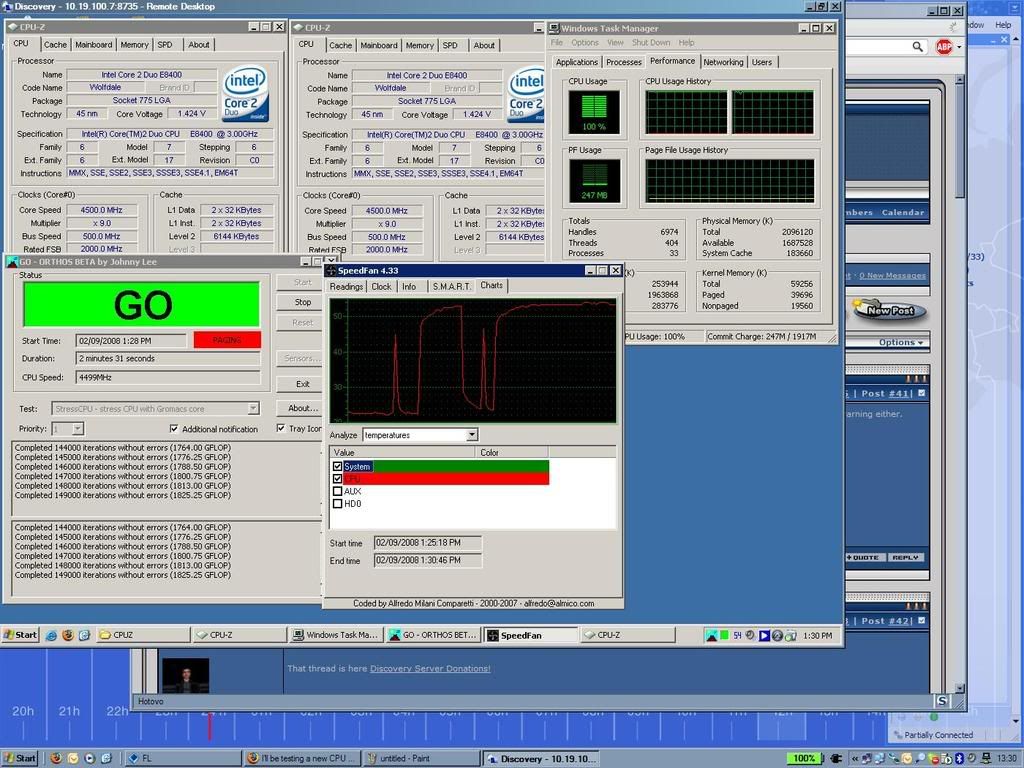This screenshot has width=1024, height=768.
Task: Click the GO - ORTHOS taskbar button
Action: point(433,635)
